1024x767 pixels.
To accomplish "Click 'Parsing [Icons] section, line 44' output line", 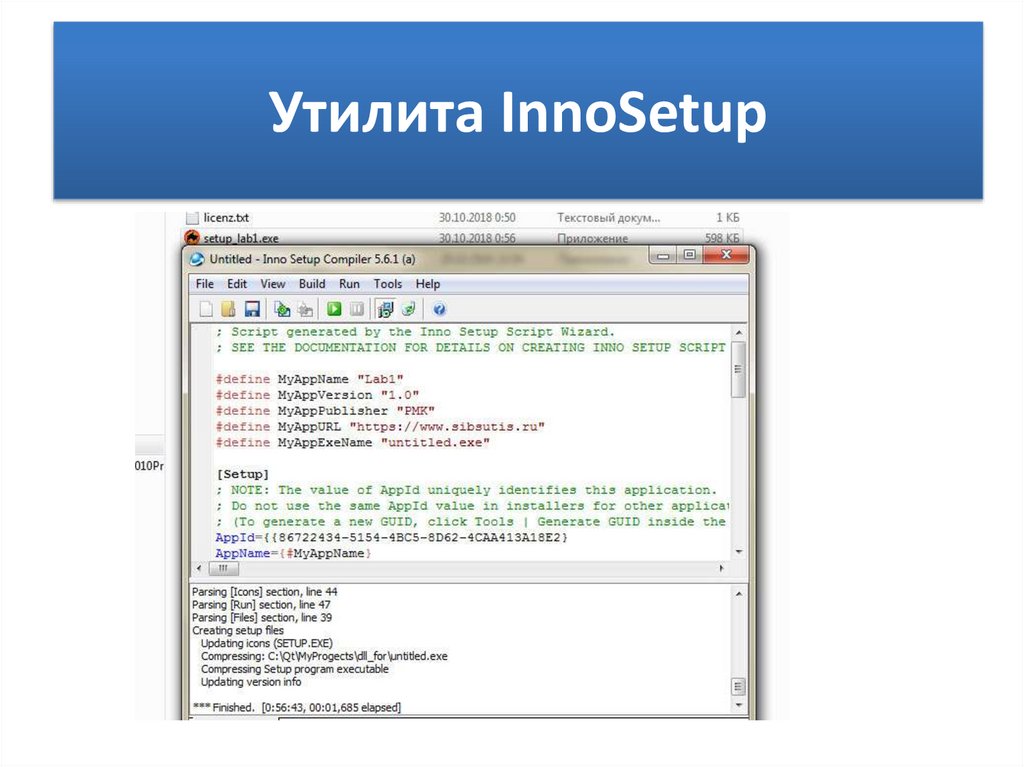I will tap(264, 592).
